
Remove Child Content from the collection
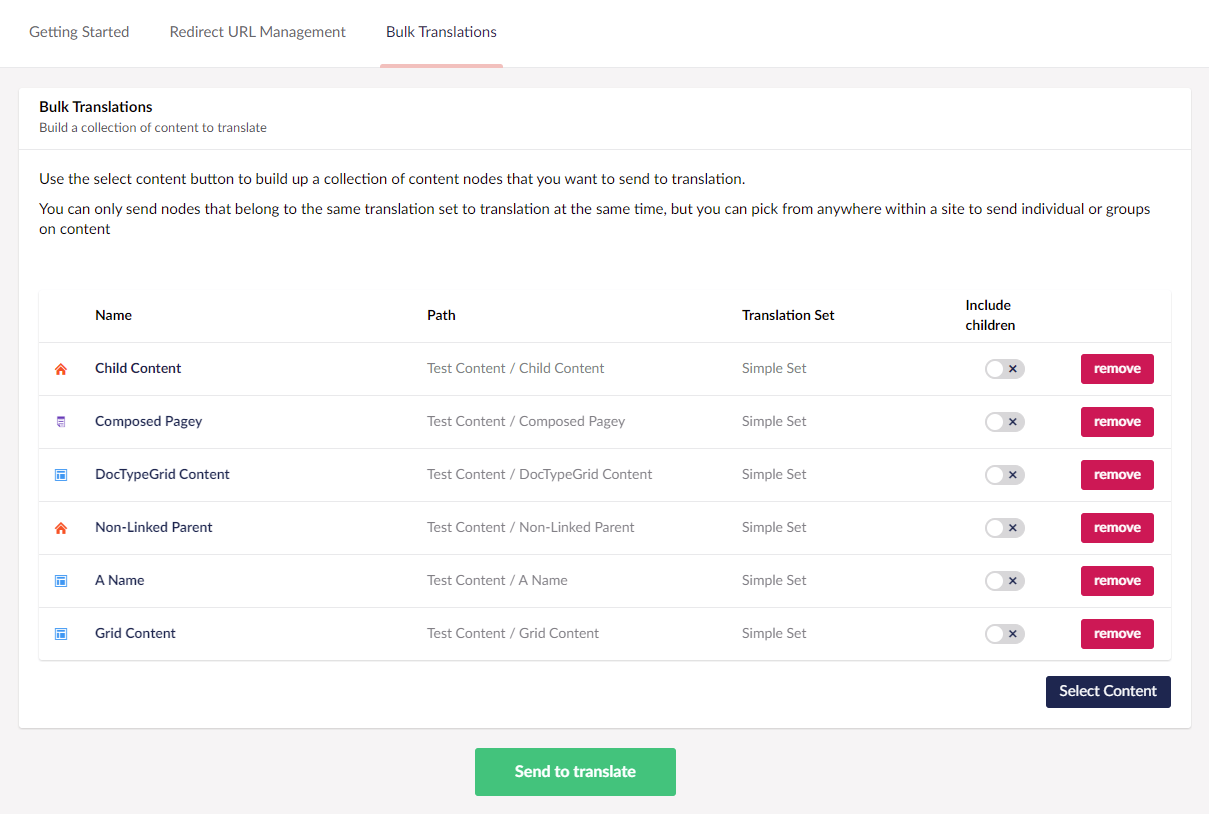1117,368
